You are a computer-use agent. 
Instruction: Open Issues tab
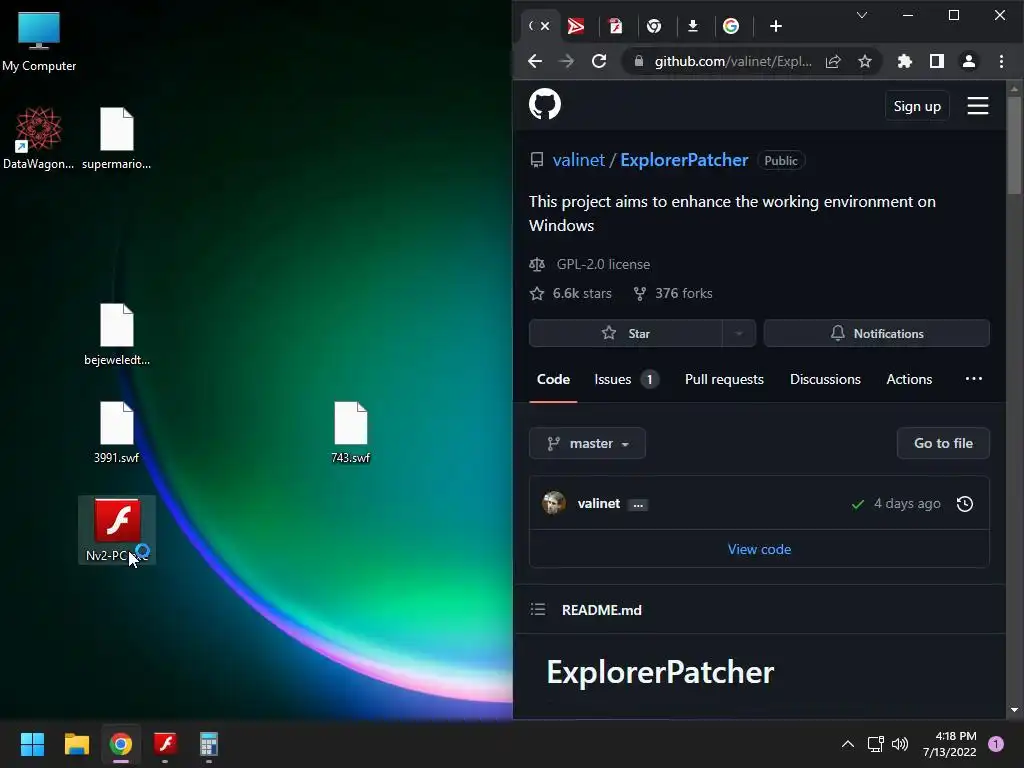[x=626, y=379]
